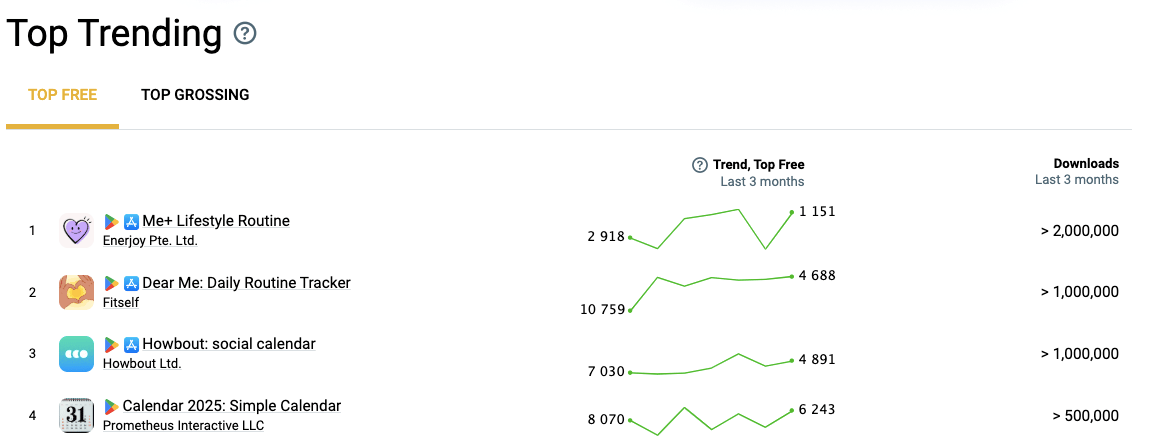Image resolution: width=1166 pixels, height=446 pixels.
Task: Click App Store icon for Dear Me
Action: click(132, 283)
